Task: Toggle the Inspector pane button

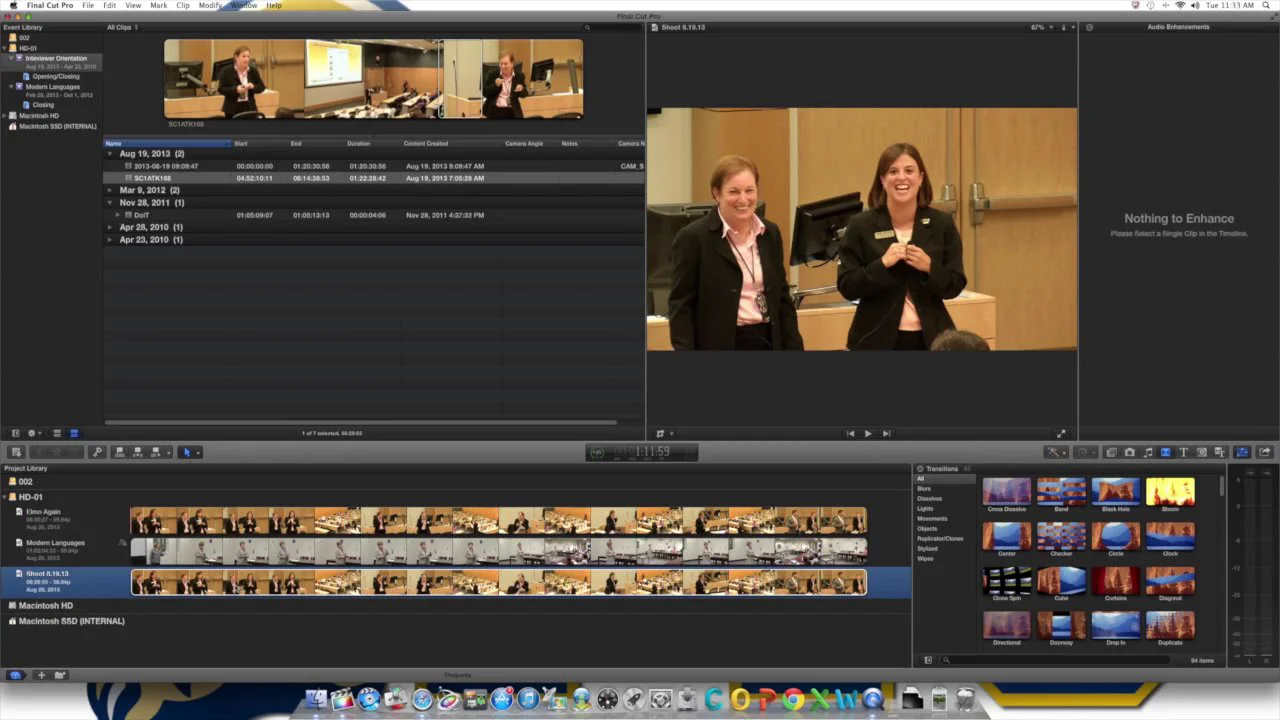Action: point(1243,452)
